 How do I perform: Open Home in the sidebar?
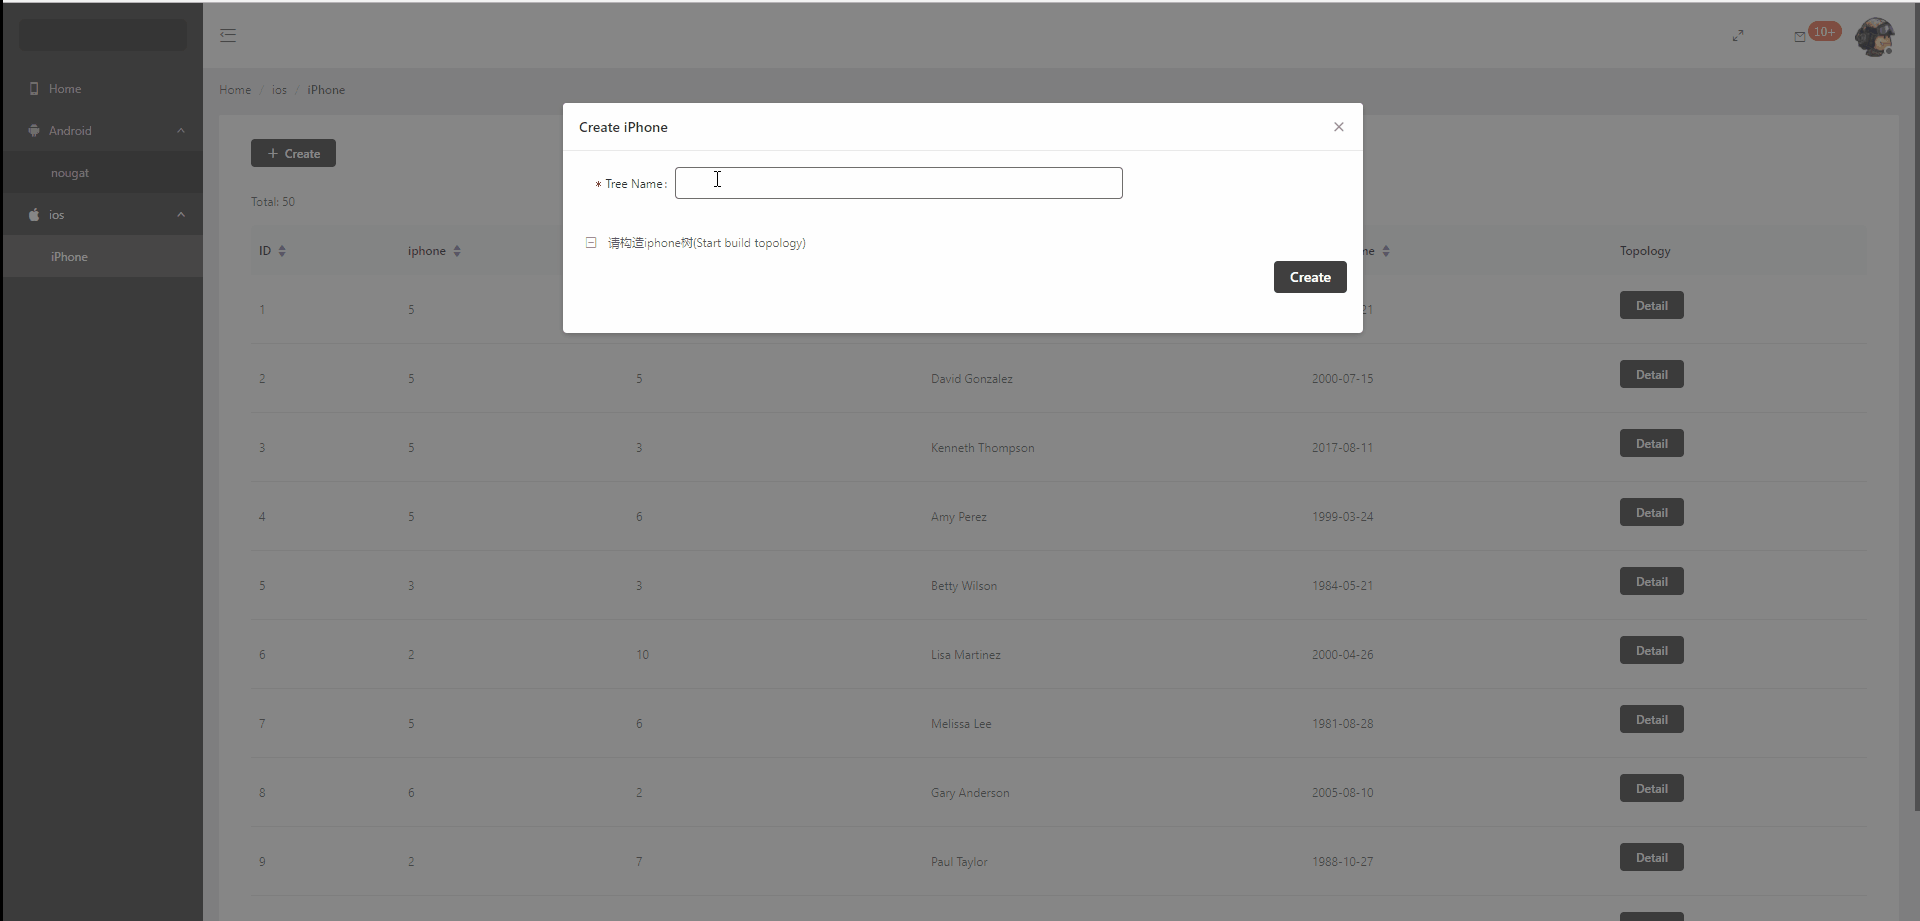click(x=102, y=89)
